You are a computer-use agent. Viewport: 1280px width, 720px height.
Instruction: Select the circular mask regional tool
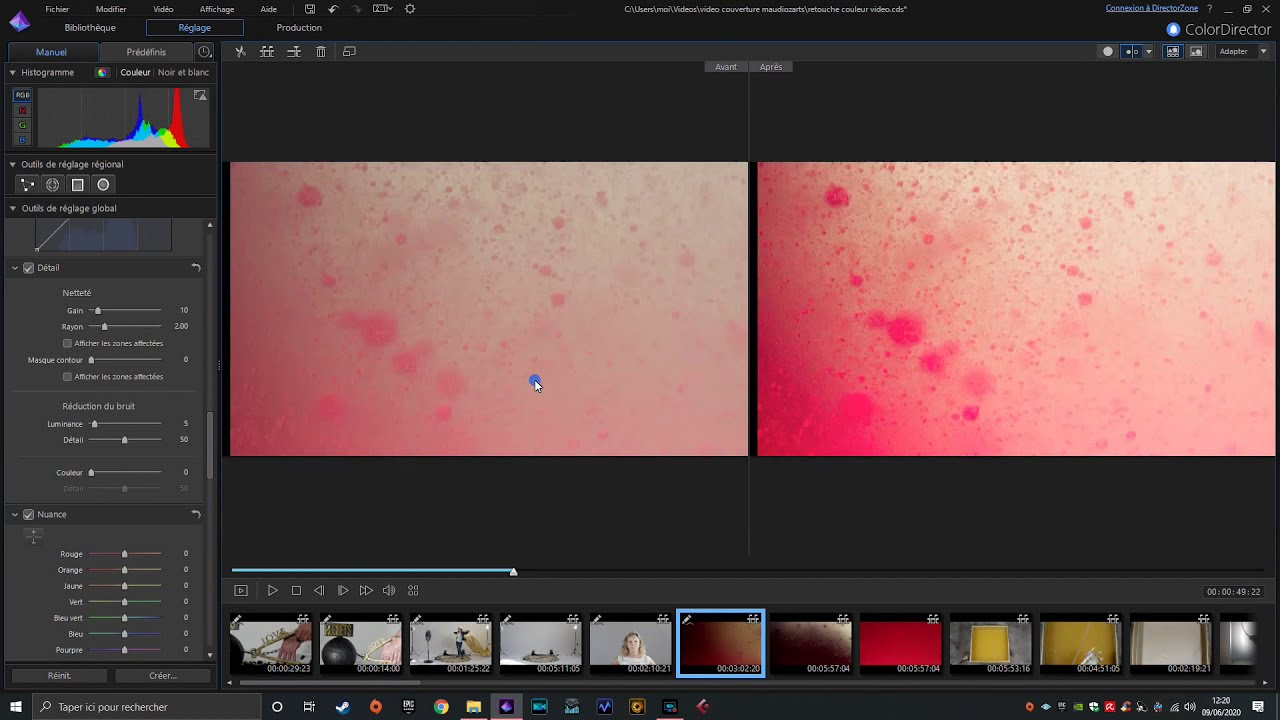103,185
